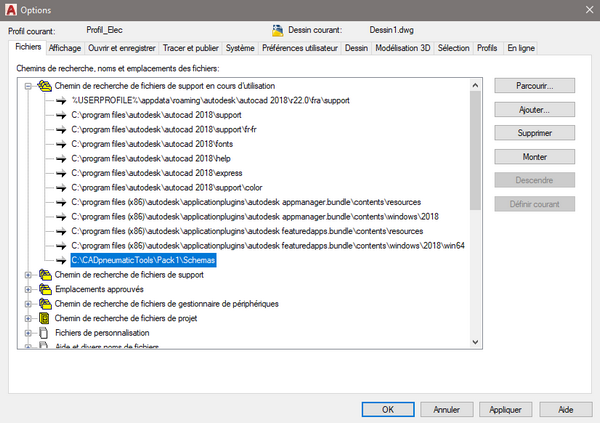Screen dimensions: 600x423
Task: Select highlighted C:\CADpneumaticTools\Pack1\Schemas path
Action: [x=143, y=260]
